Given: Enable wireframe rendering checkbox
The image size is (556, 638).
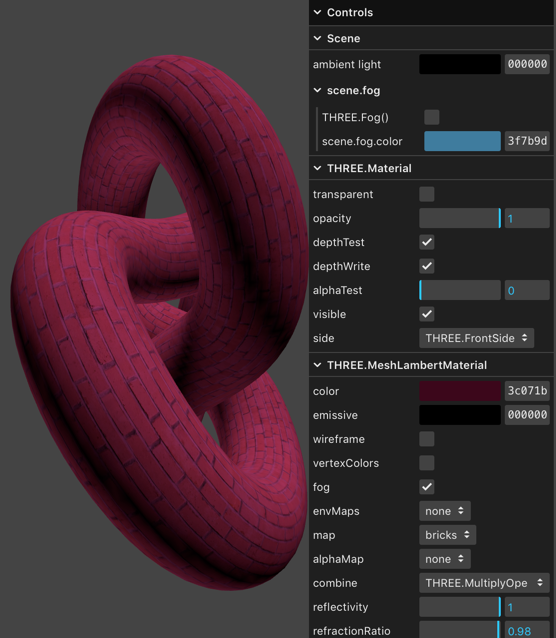Looking at the screenshot, I should (427, 439).
